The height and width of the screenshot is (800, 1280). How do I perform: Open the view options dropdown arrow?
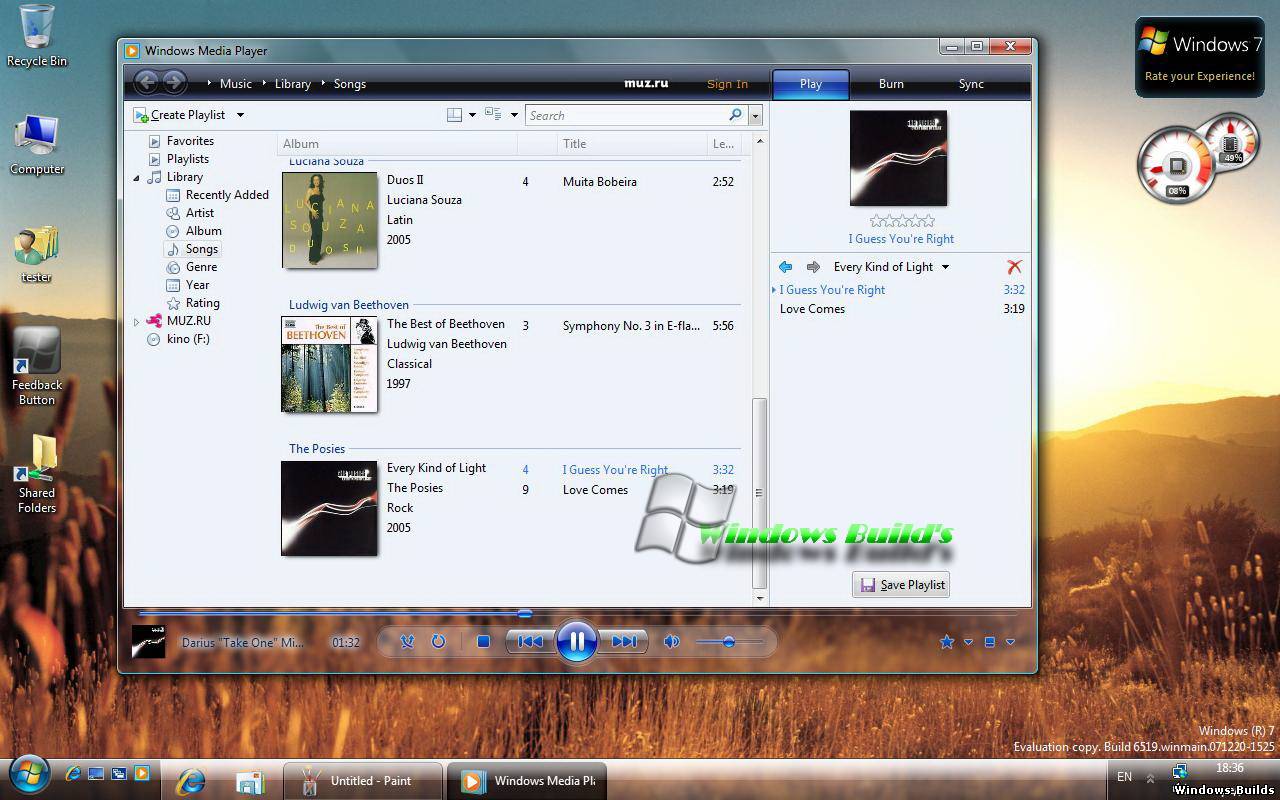pyautogui.click(x=514, y=115)
